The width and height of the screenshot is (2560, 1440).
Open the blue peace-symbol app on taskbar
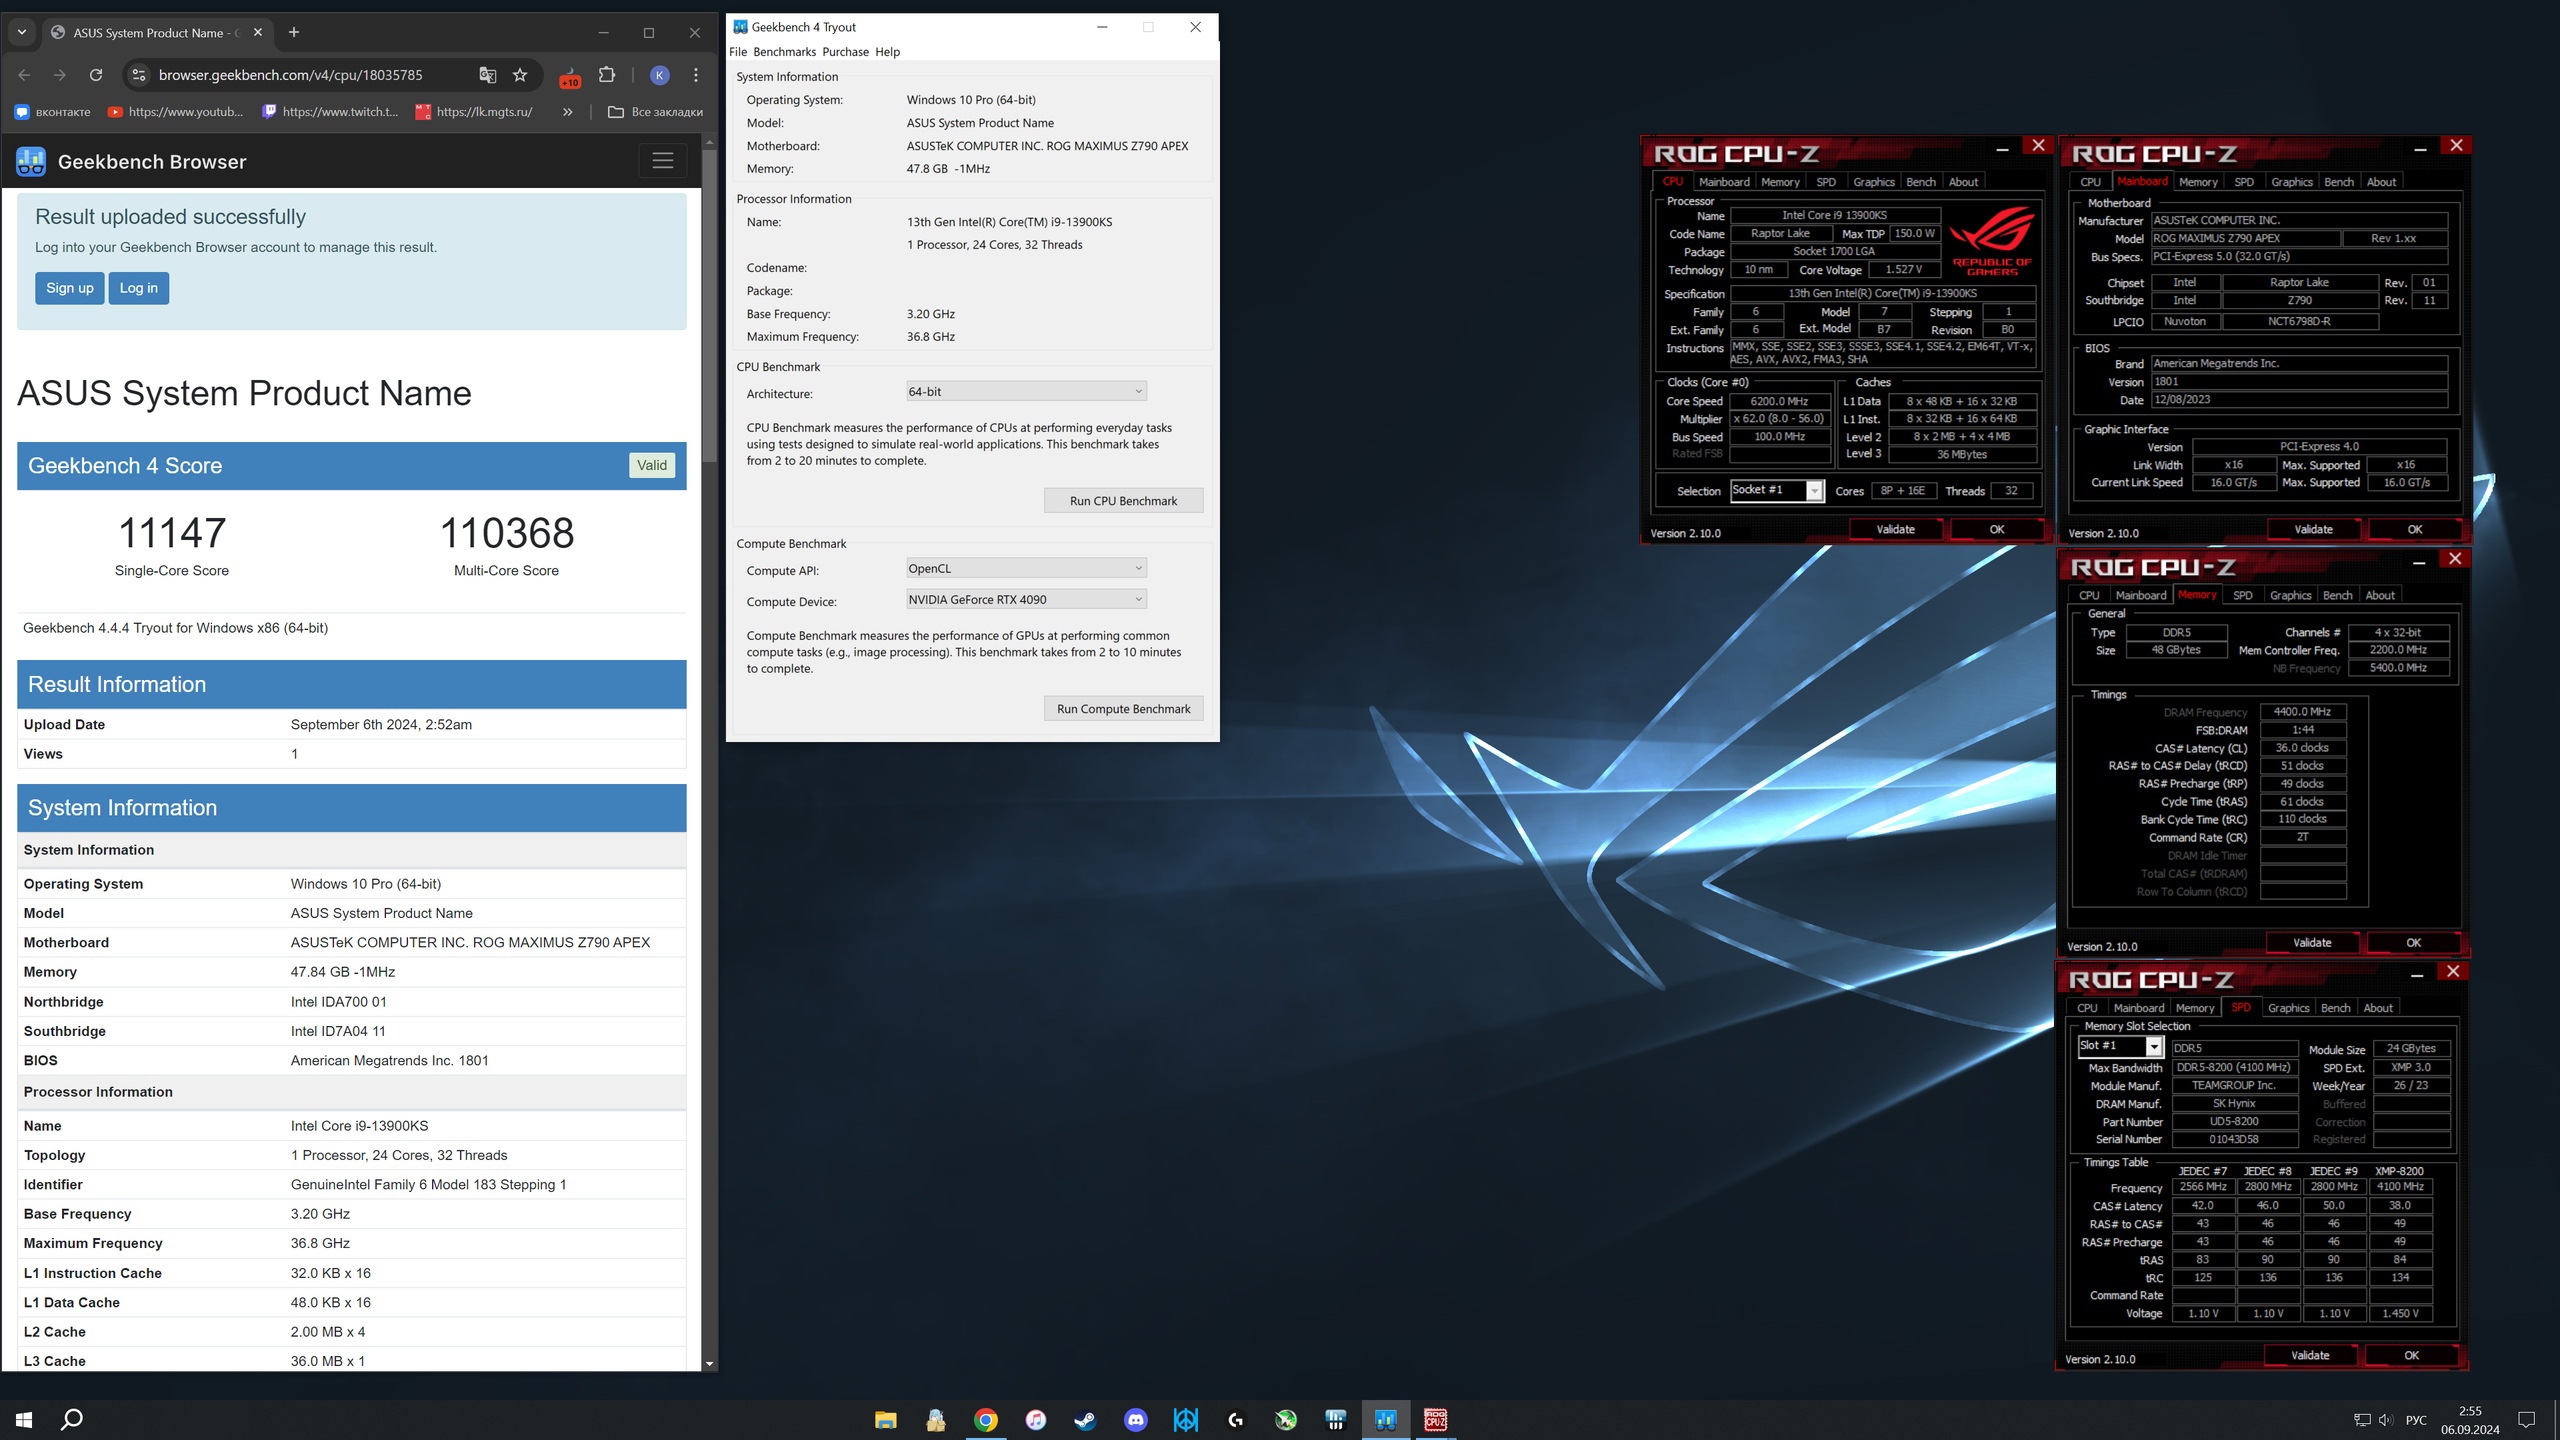1186,1420
